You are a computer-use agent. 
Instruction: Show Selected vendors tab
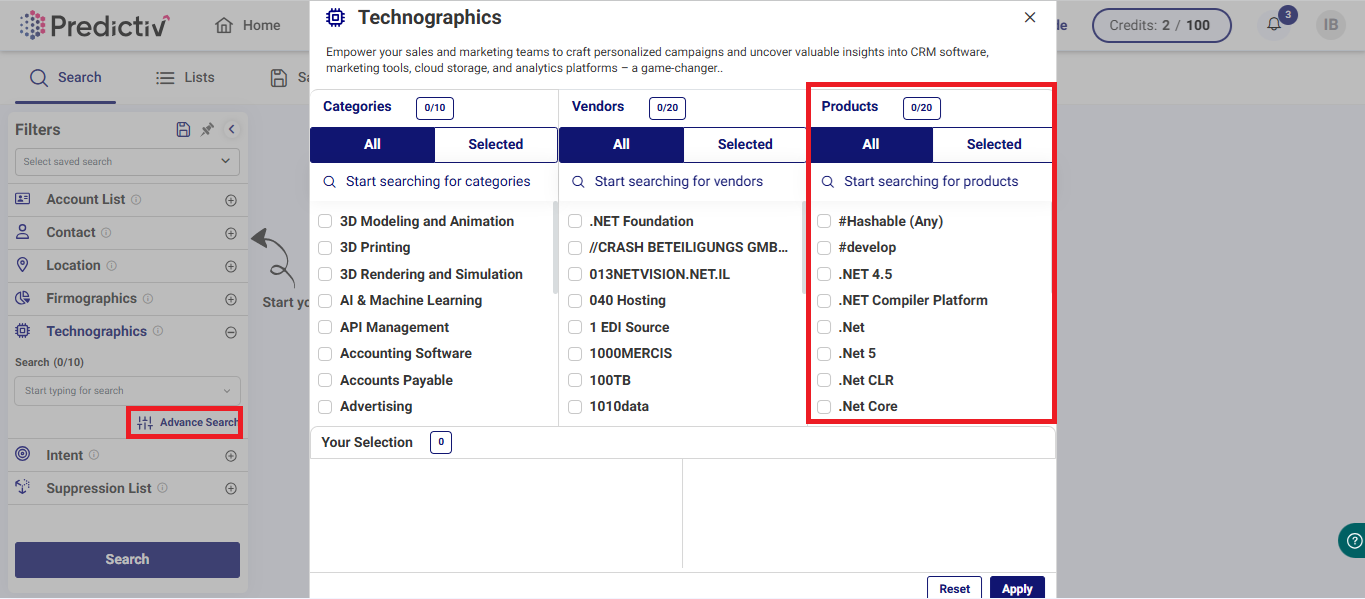pyautogui.click(x=745, y=144)
